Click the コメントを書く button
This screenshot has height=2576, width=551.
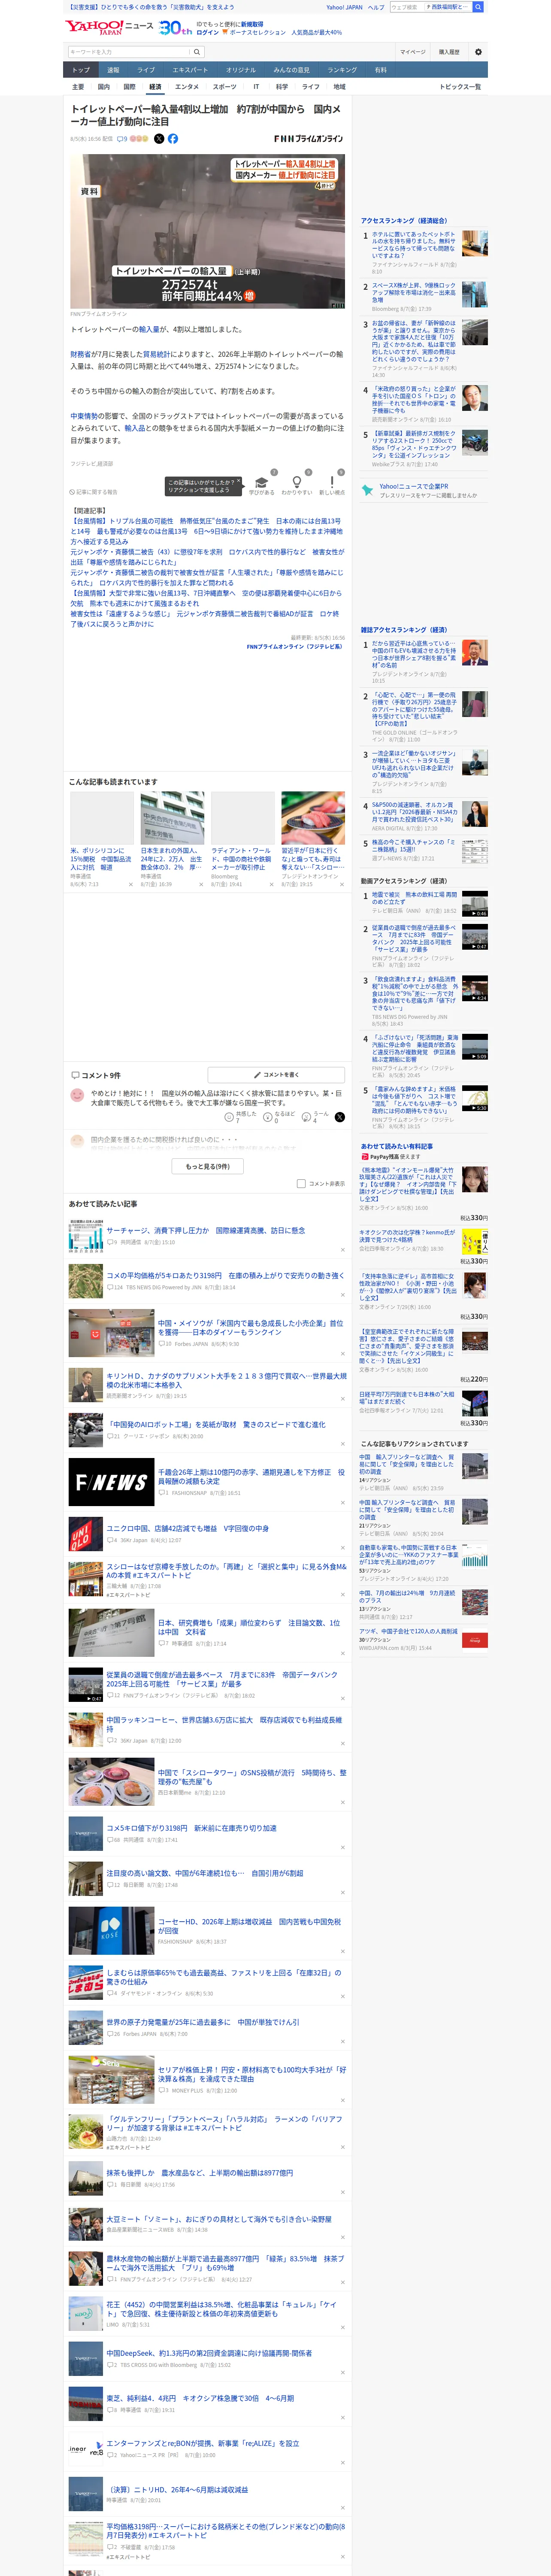pos(276,1075)
